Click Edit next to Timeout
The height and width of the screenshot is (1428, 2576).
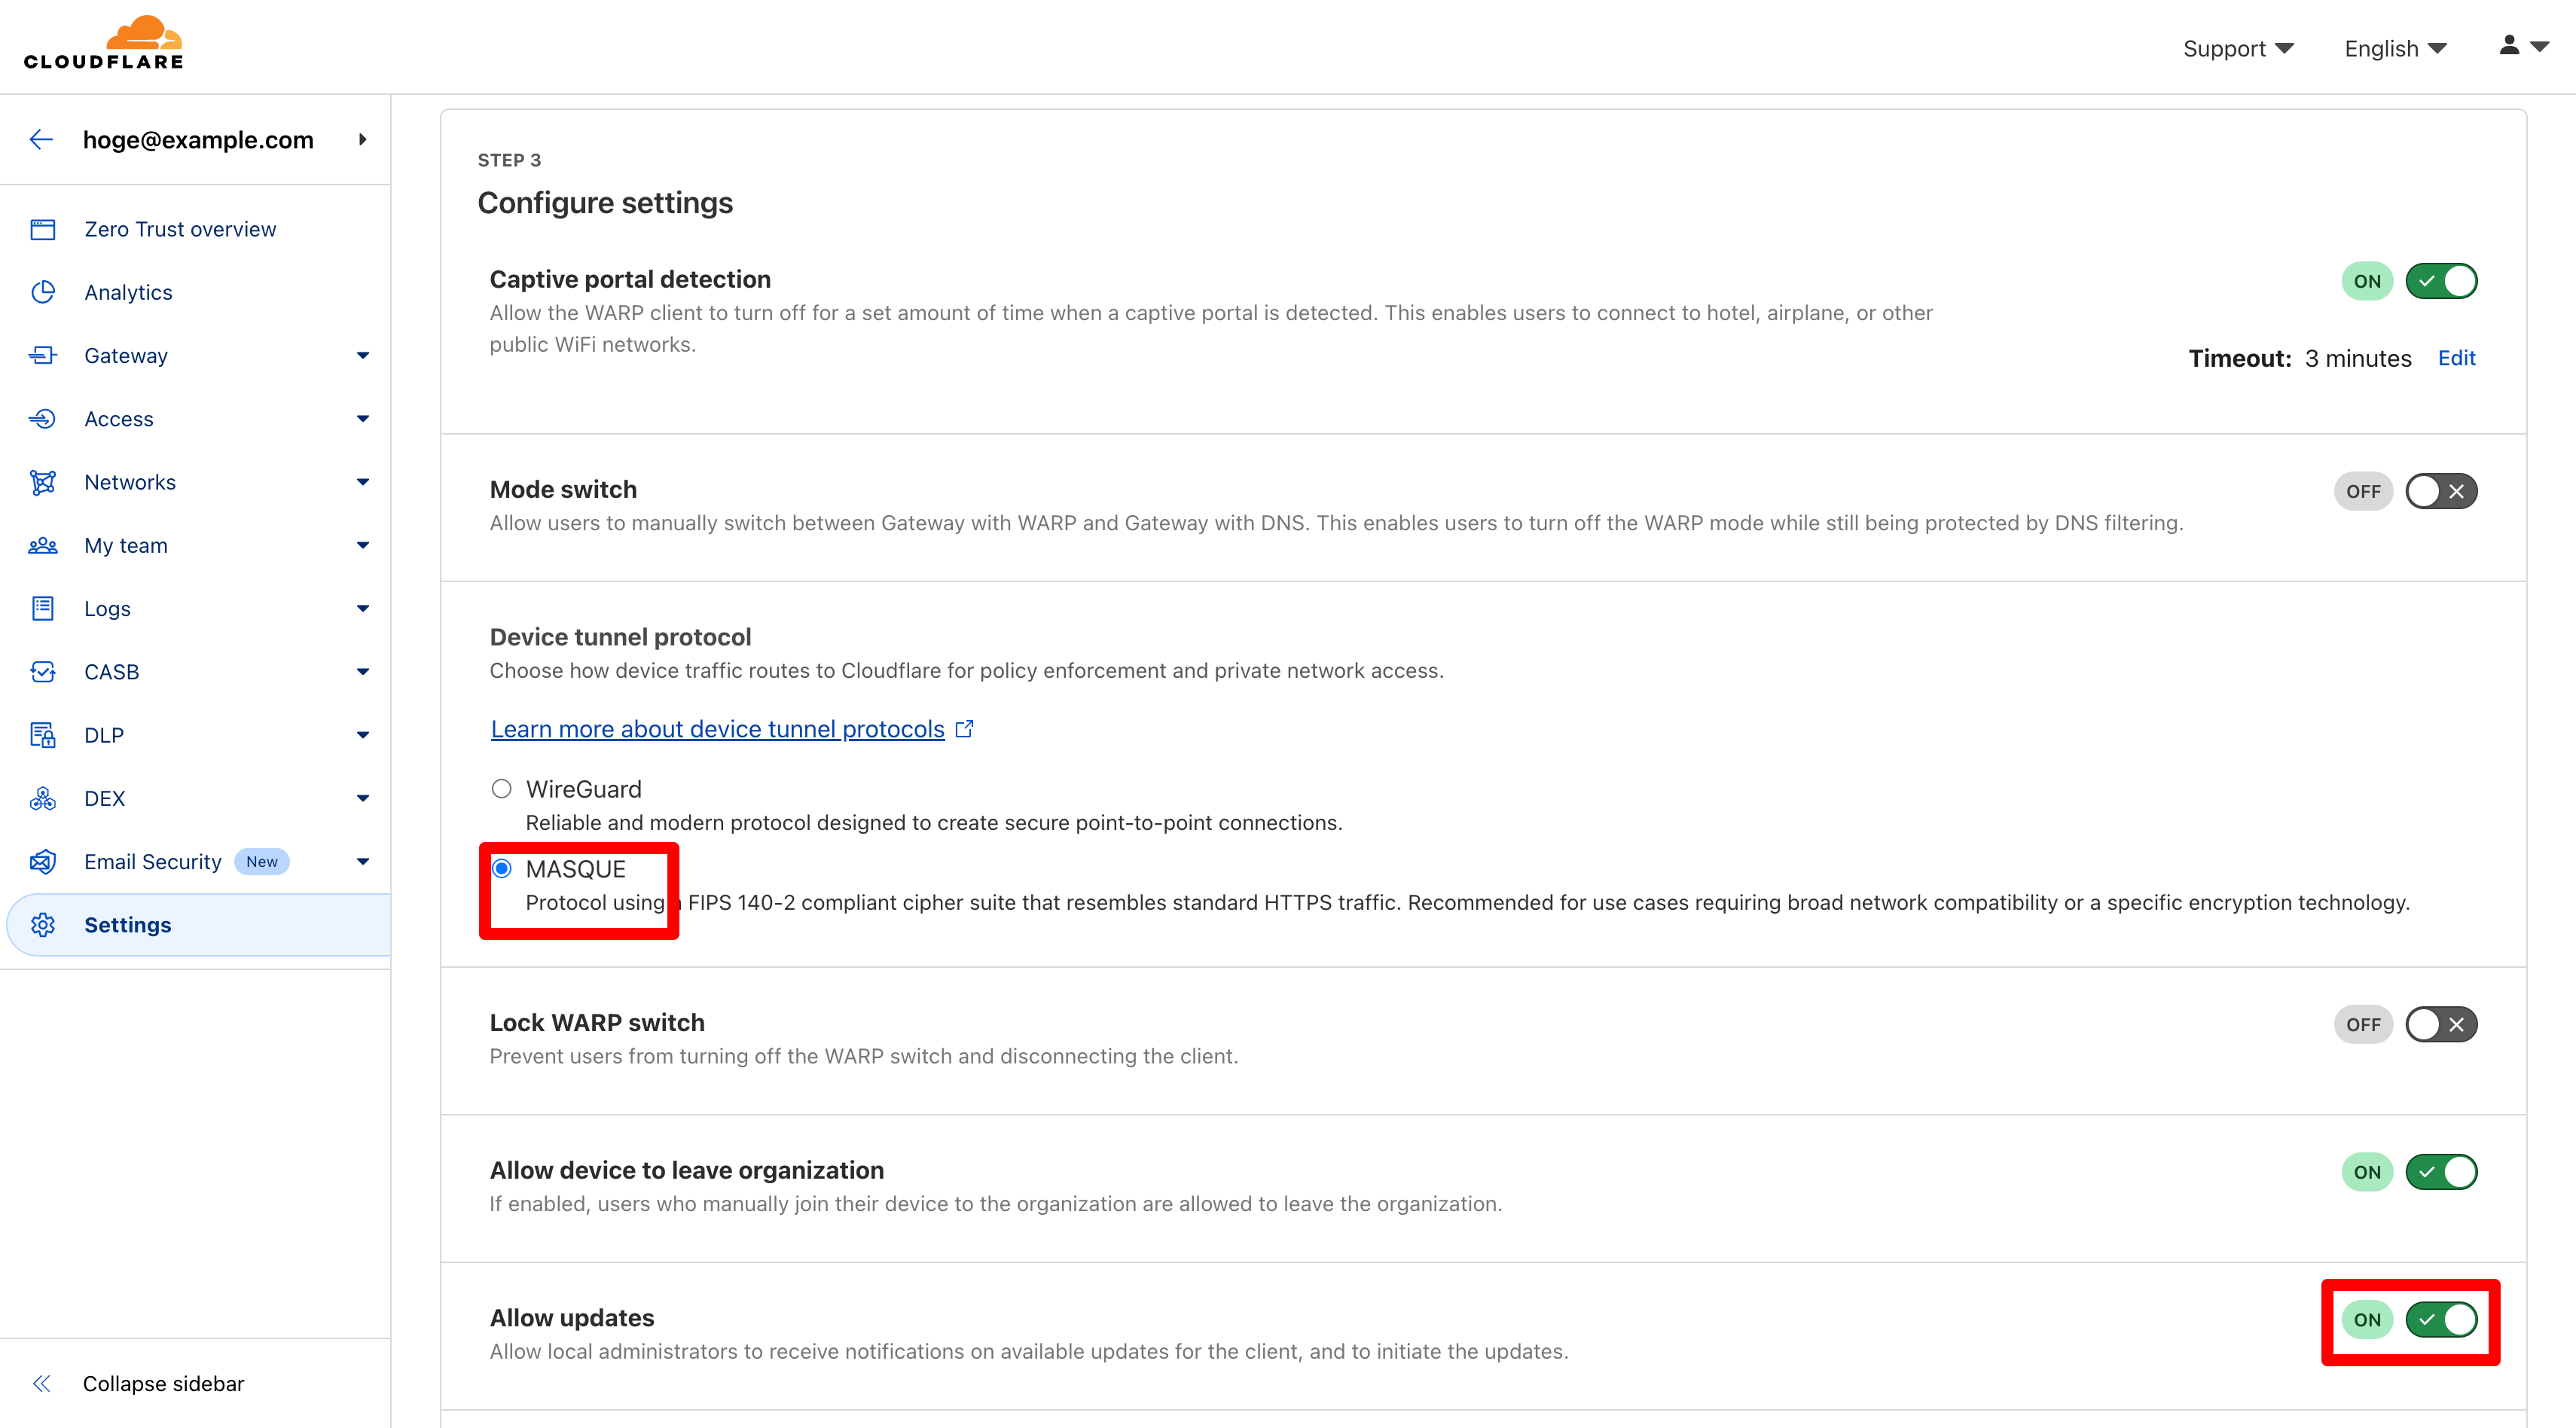pyautogui.click(x=2456, y=358)
